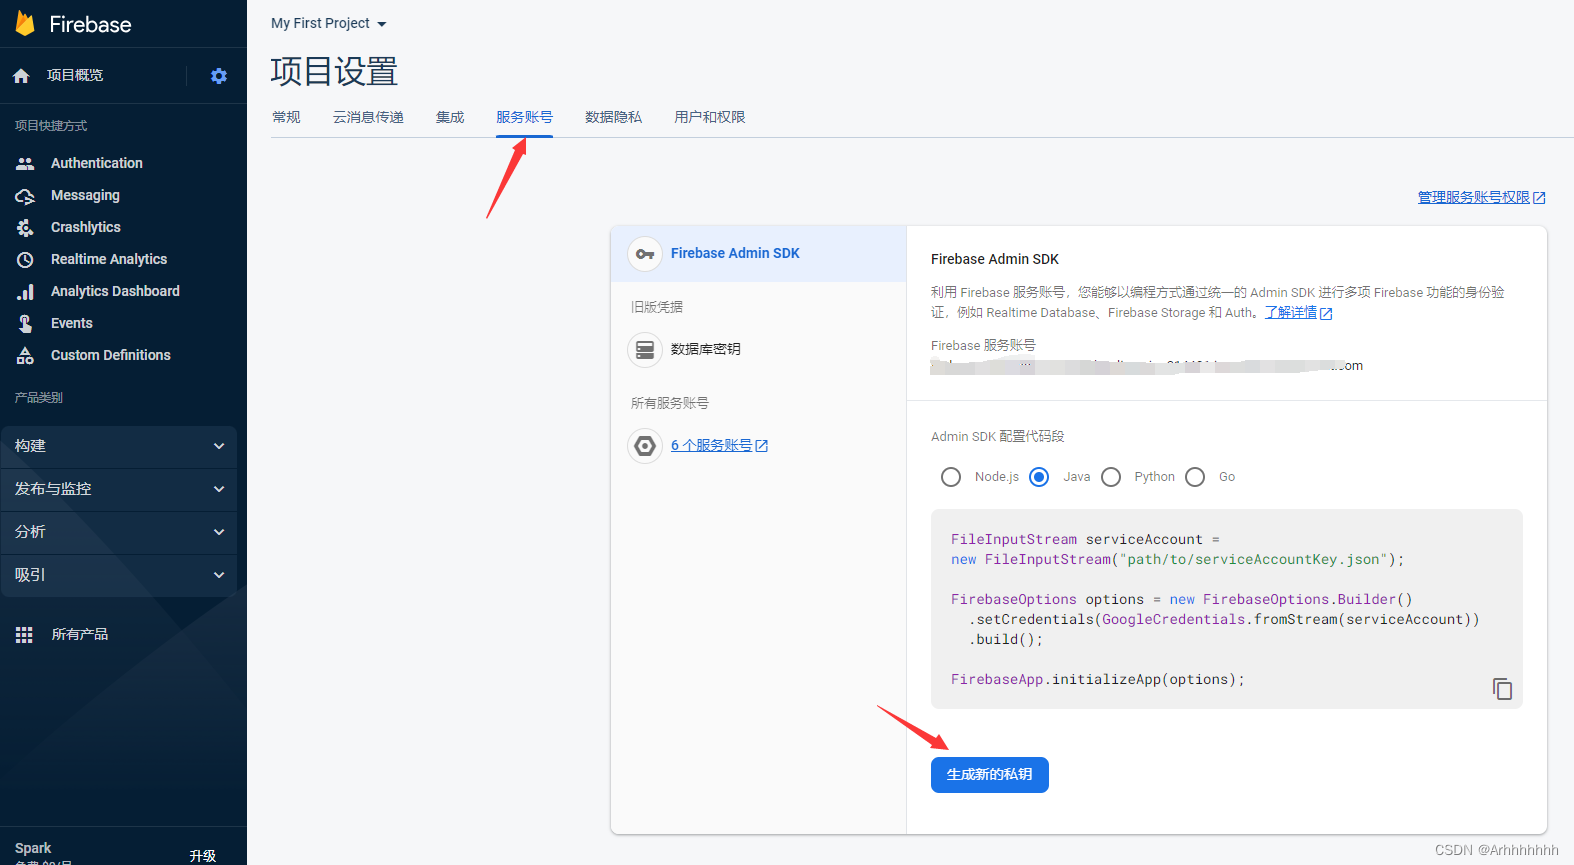The image size is (1574, 865).
Task: Expand the 发布与监控 product category
Action: pyautogui.click(x=119, y=490)
